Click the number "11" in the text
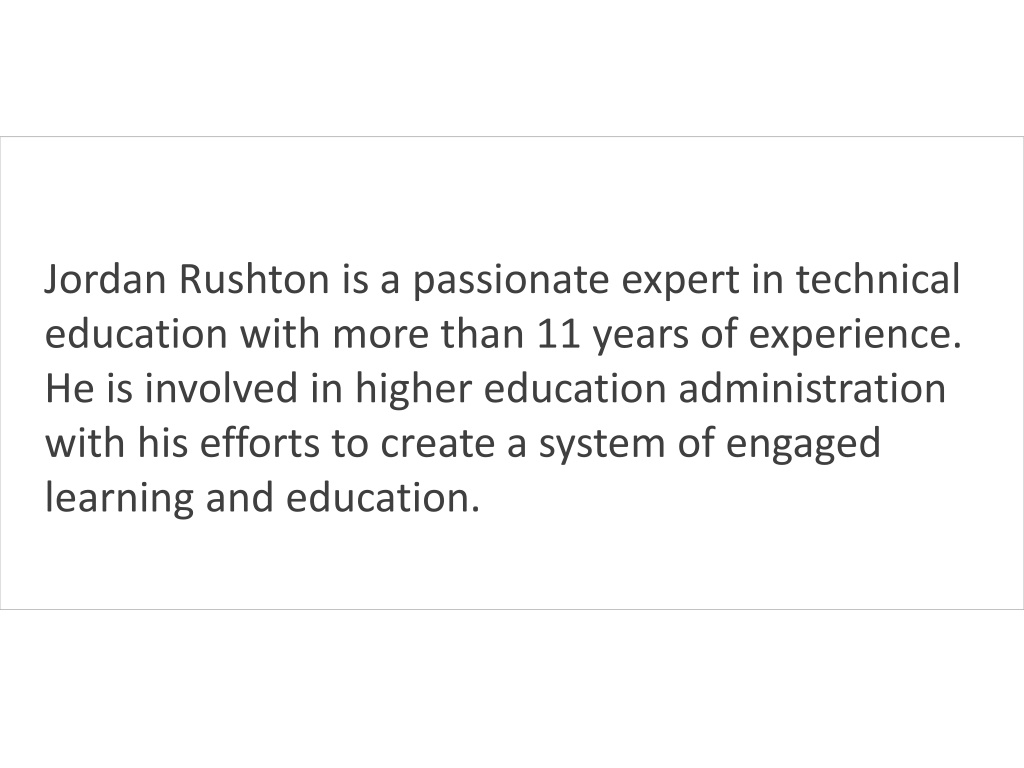 (x=558, y=334)
